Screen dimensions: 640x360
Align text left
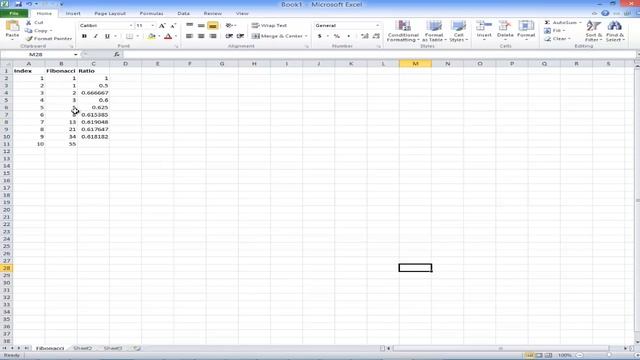point(189,36)
